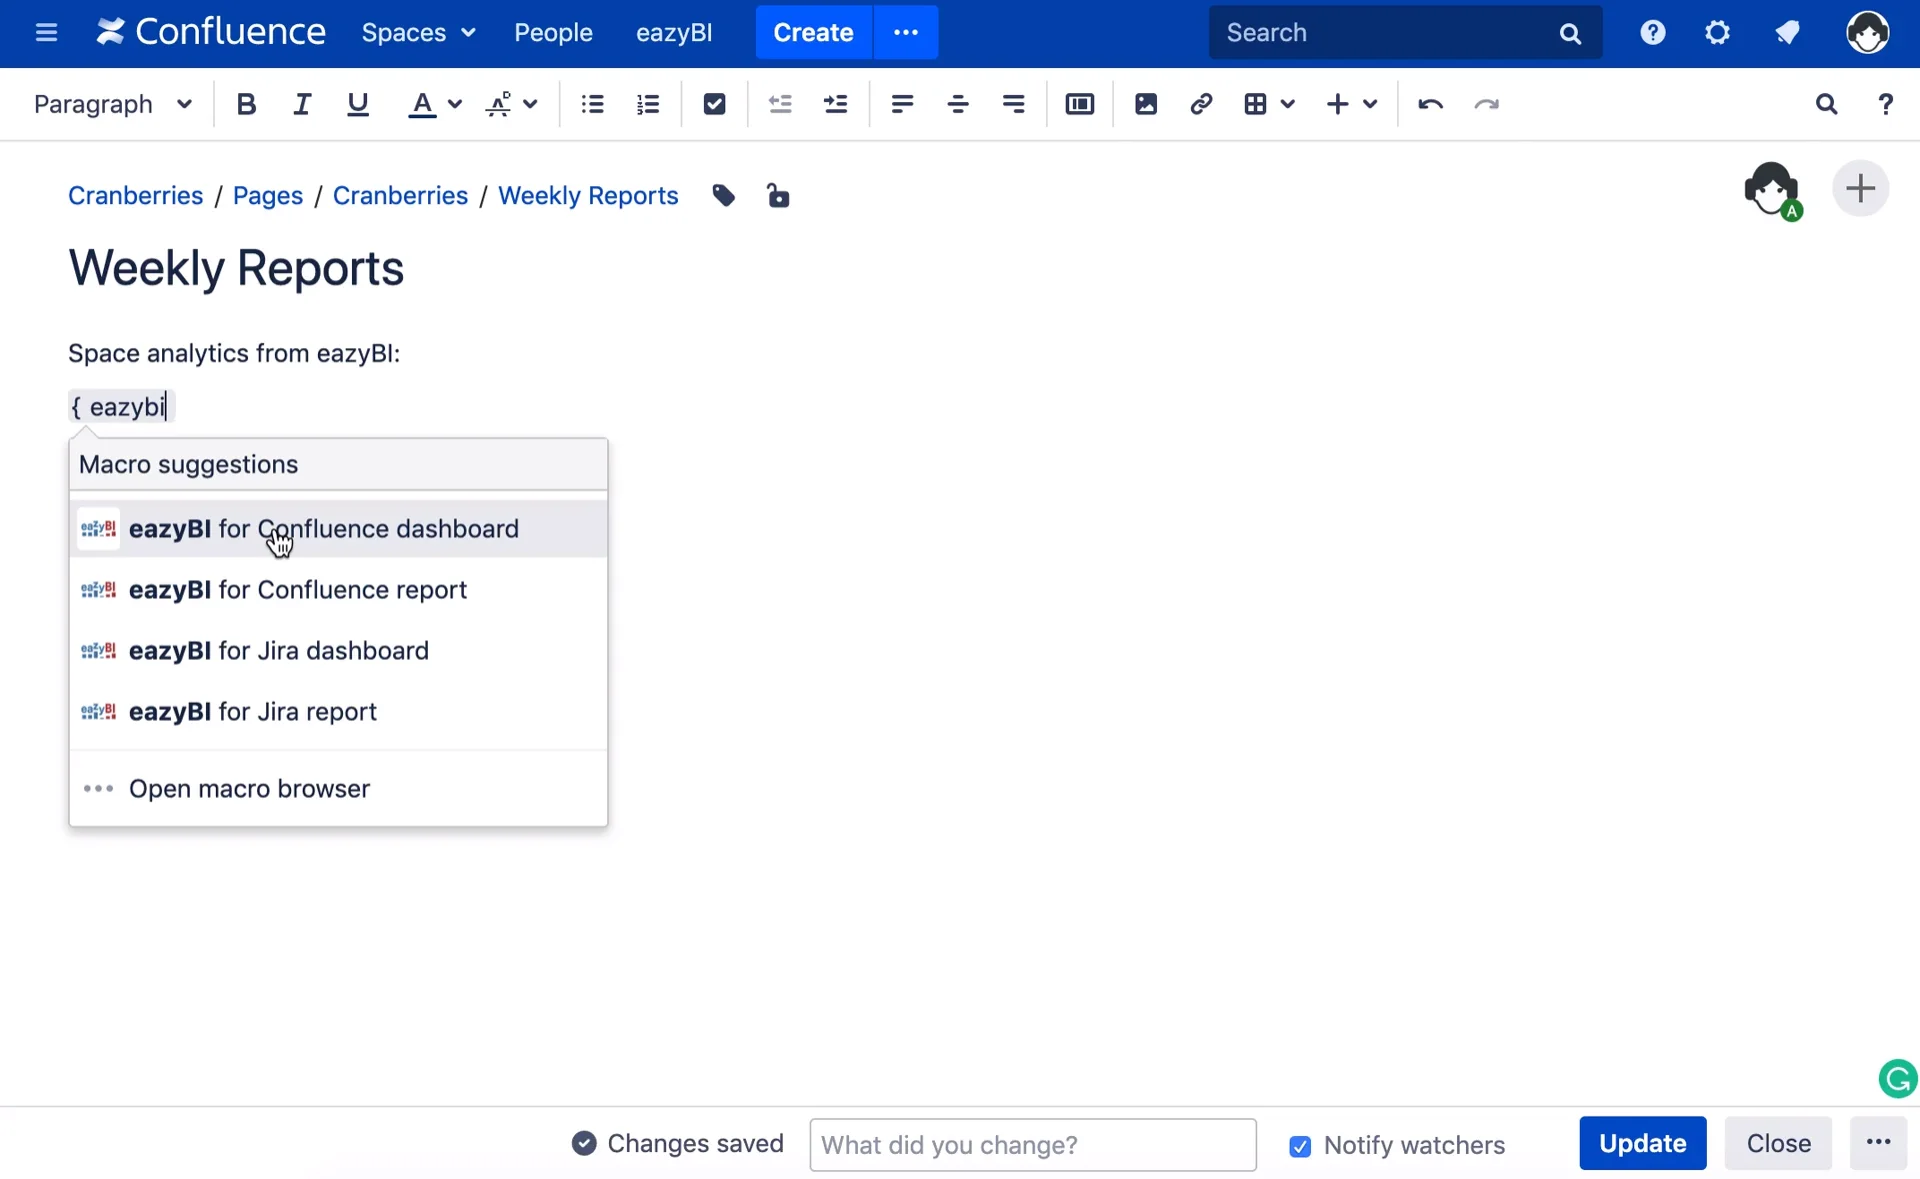Click the search magnifier icon
Screen dimensions: 1920x1179
coord(1570,33)
